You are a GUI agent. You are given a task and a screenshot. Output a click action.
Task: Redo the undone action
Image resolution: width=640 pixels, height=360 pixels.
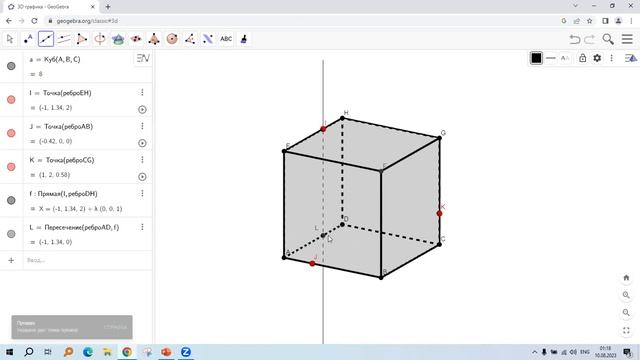[x=590, y=39]
